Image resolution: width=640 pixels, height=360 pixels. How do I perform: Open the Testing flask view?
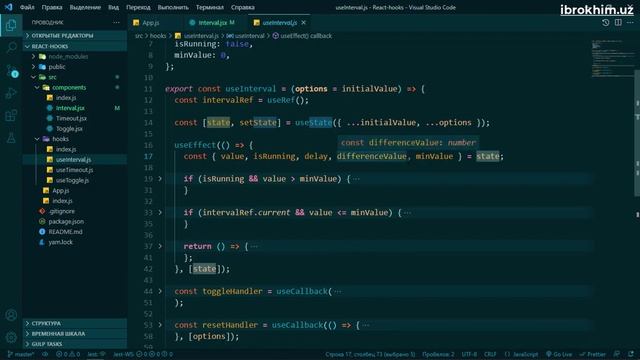11,138
